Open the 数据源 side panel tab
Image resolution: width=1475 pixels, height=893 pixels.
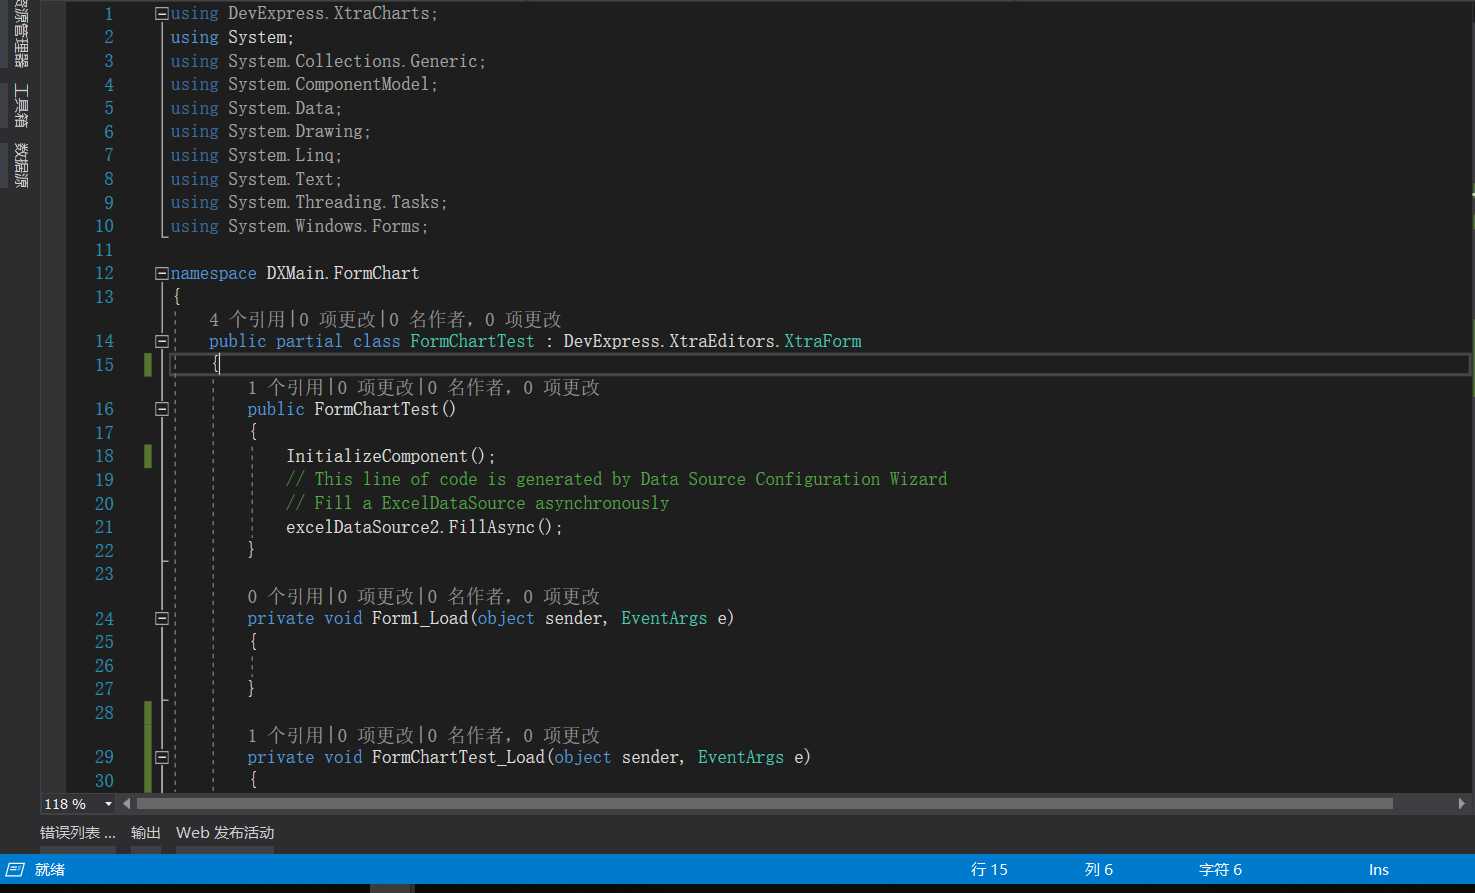(x=20, y=165)
